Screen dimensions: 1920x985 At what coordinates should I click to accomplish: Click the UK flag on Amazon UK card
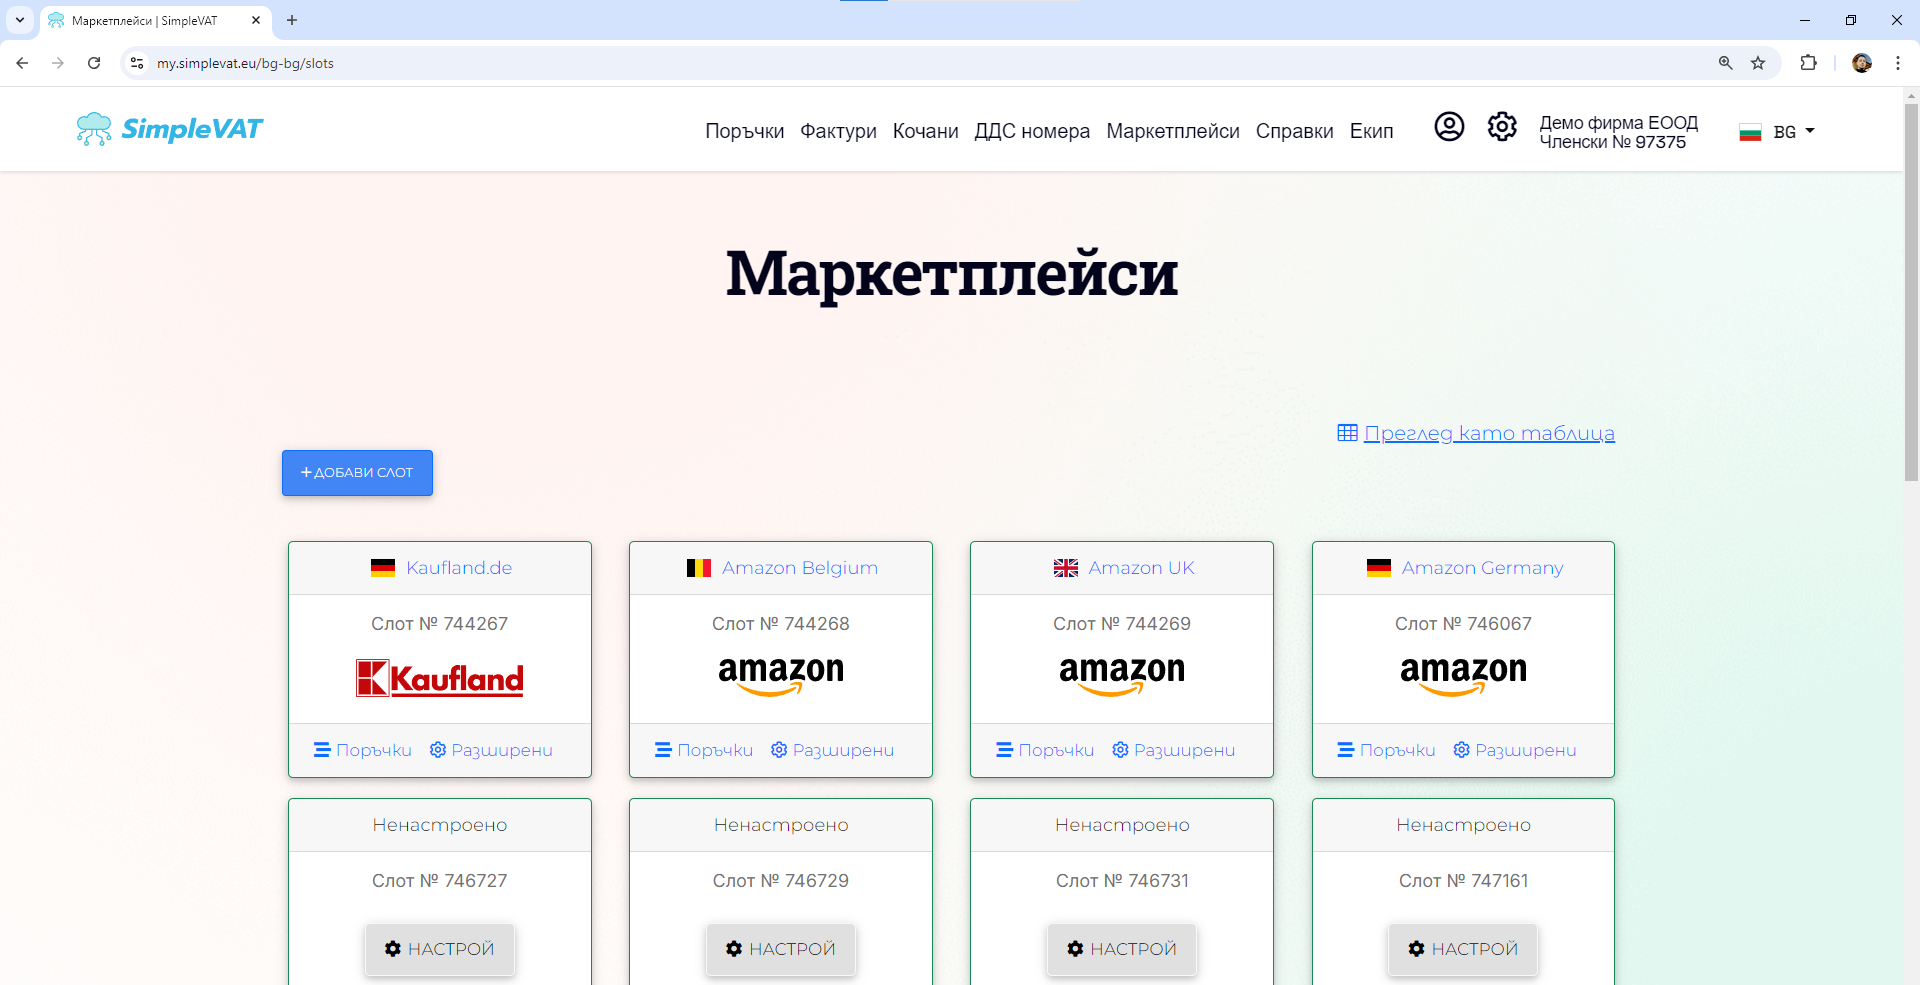[x=1066, y=568]
